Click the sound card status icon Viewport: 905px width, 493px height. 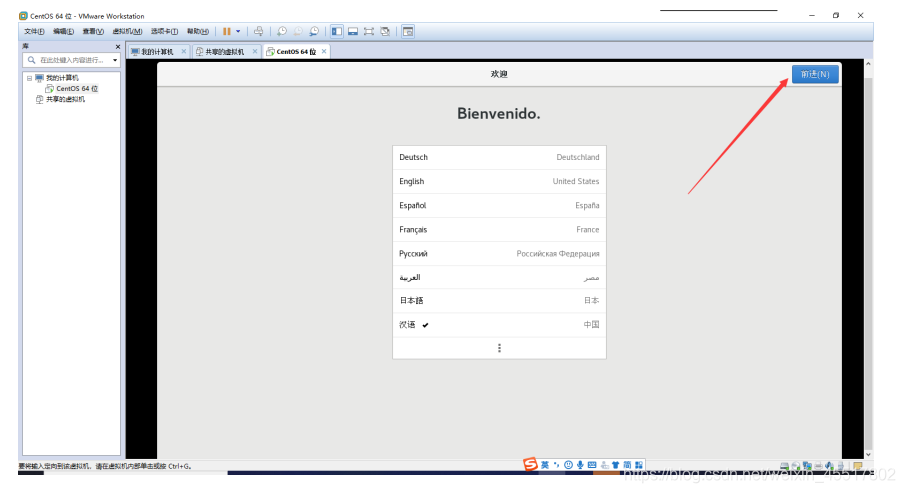point(829,466)
